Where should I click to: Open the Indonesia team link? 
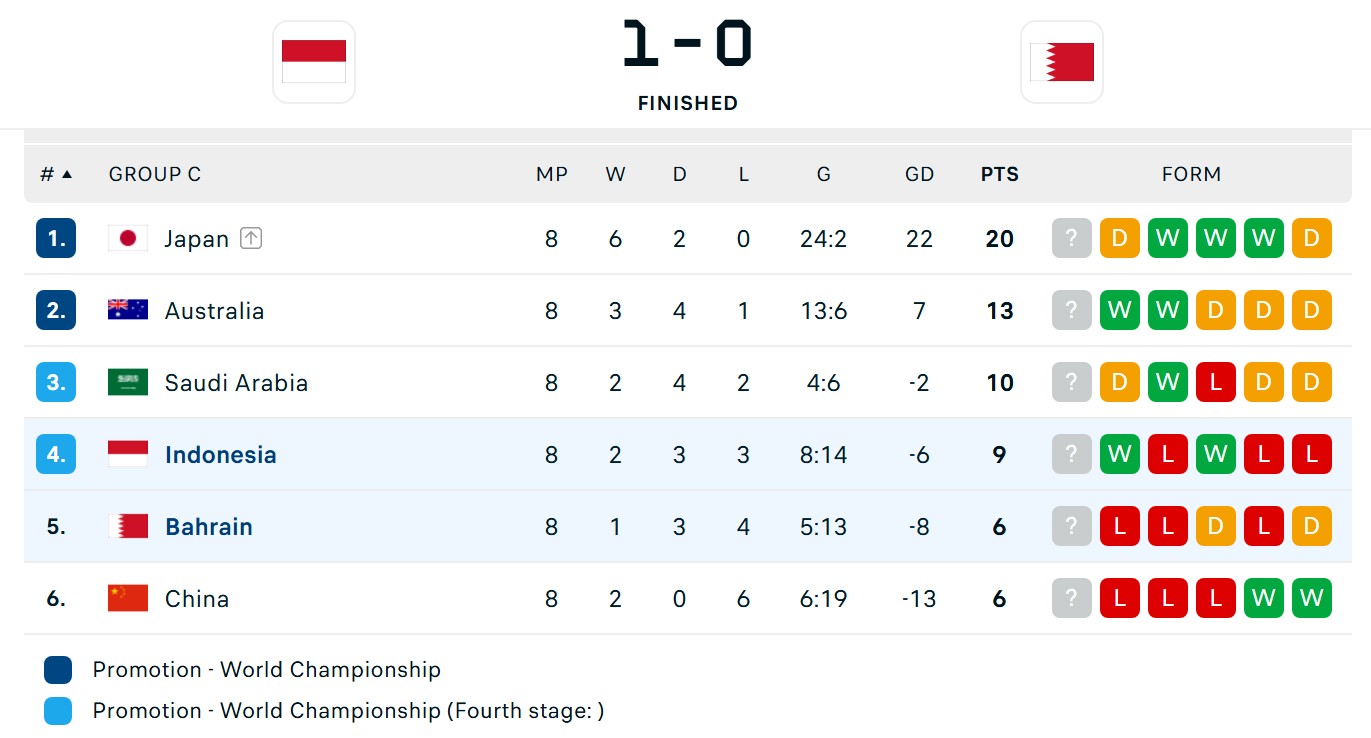pos(220,454)
